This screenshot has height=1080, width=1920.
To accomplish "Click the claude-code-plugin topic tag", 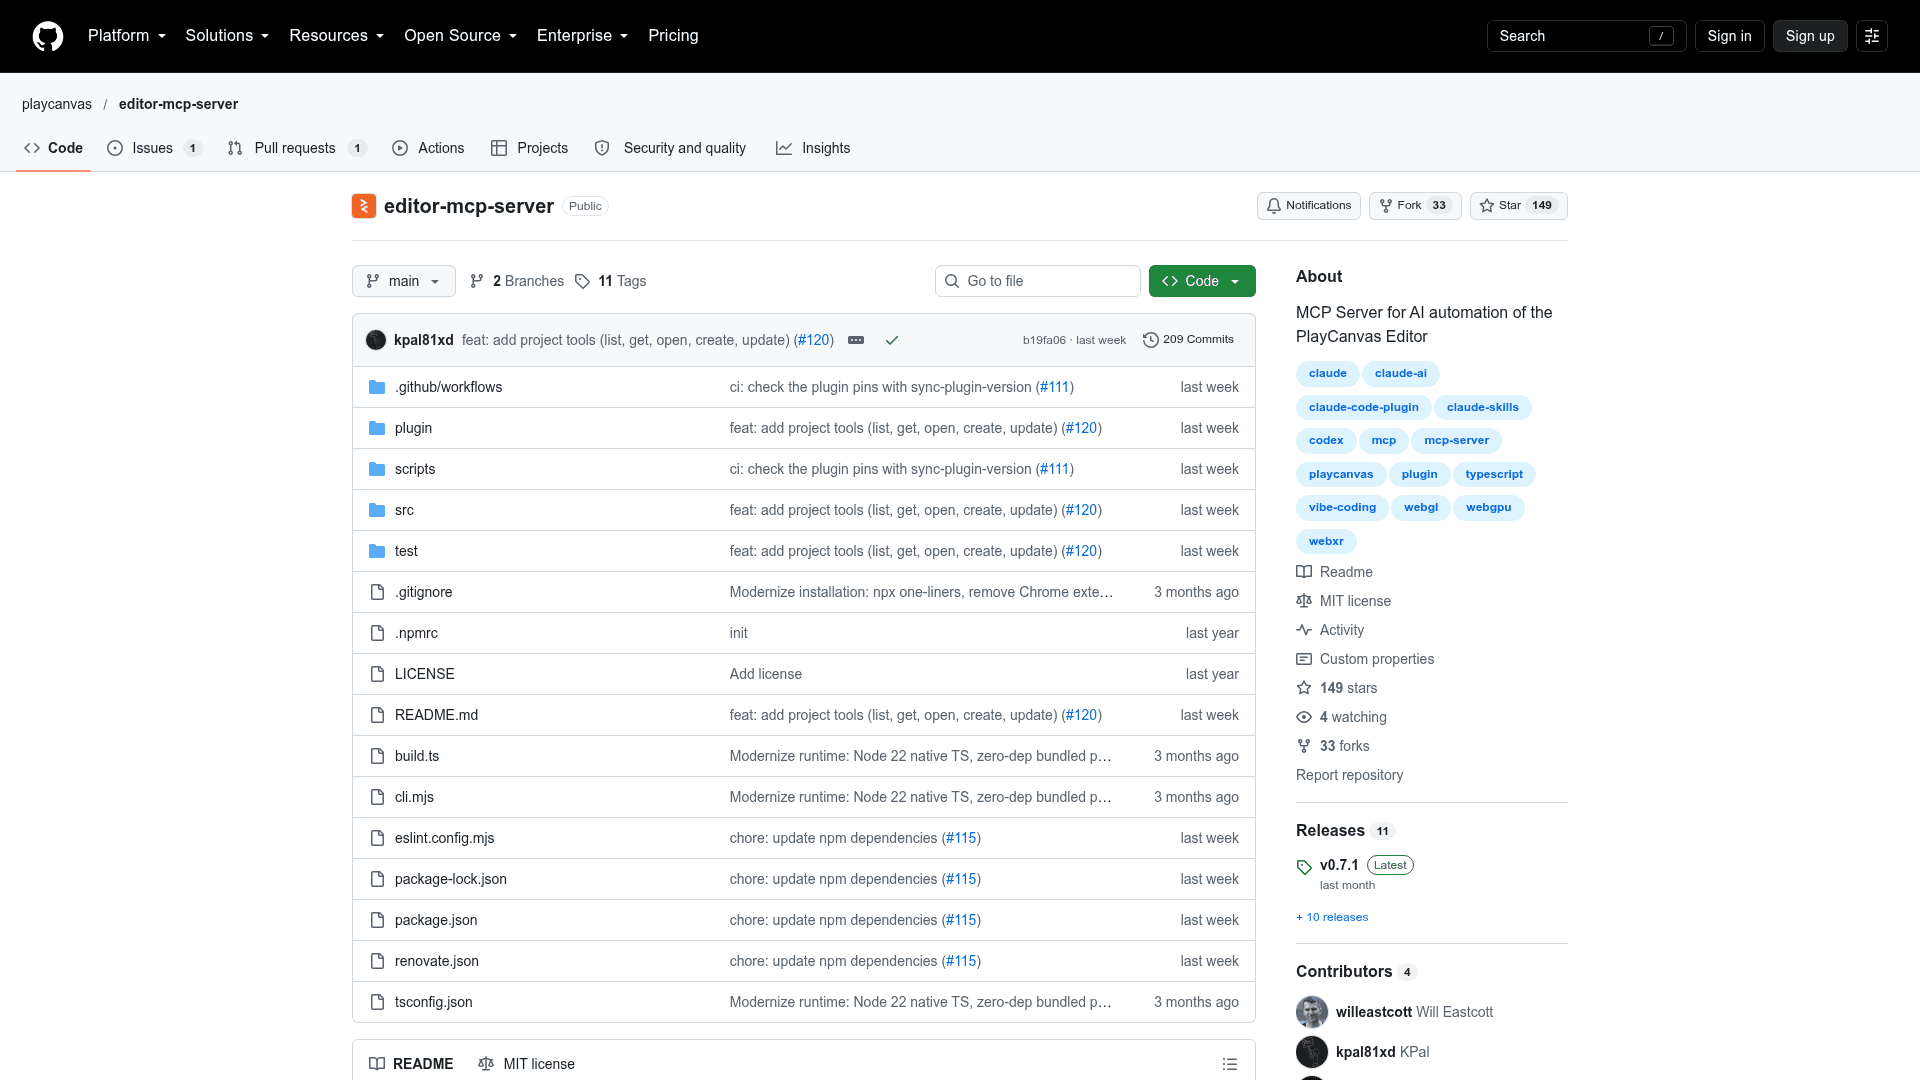I will tap(1363, 407).
